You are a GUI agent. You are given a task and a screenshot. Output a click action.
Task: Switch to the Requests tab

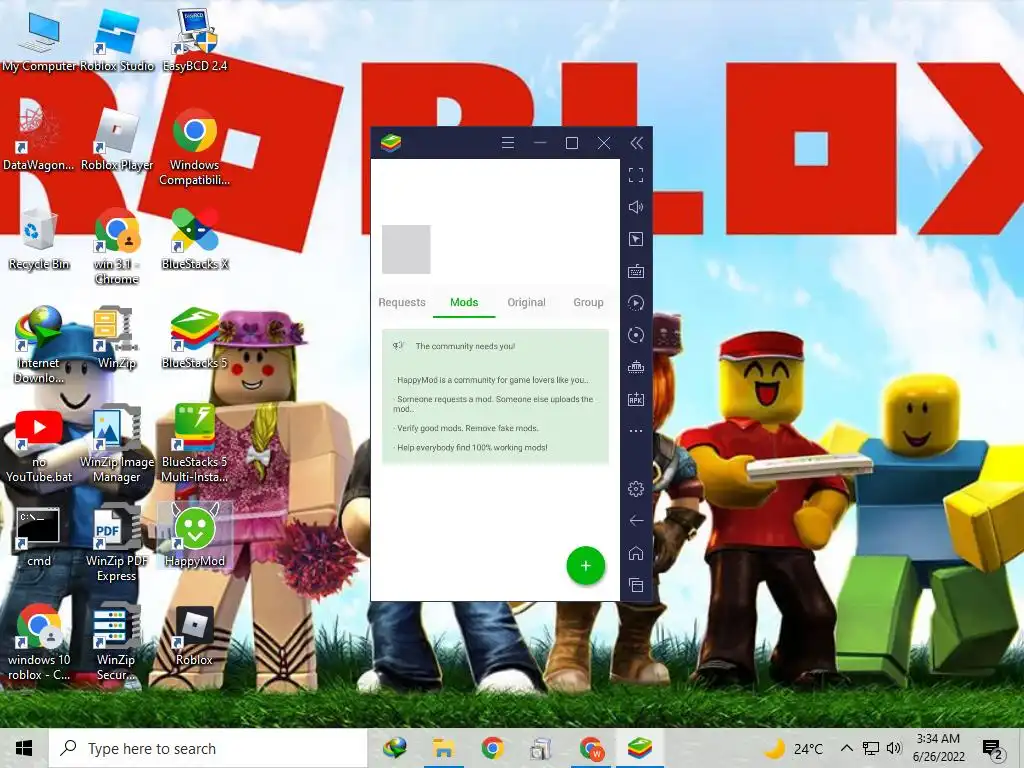click(402, 302)
